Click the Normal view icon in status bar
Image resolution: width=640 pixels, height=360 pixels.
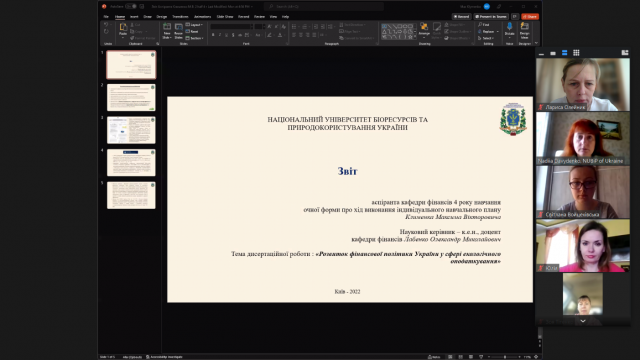pyautogui.click(x=451, y=357)
